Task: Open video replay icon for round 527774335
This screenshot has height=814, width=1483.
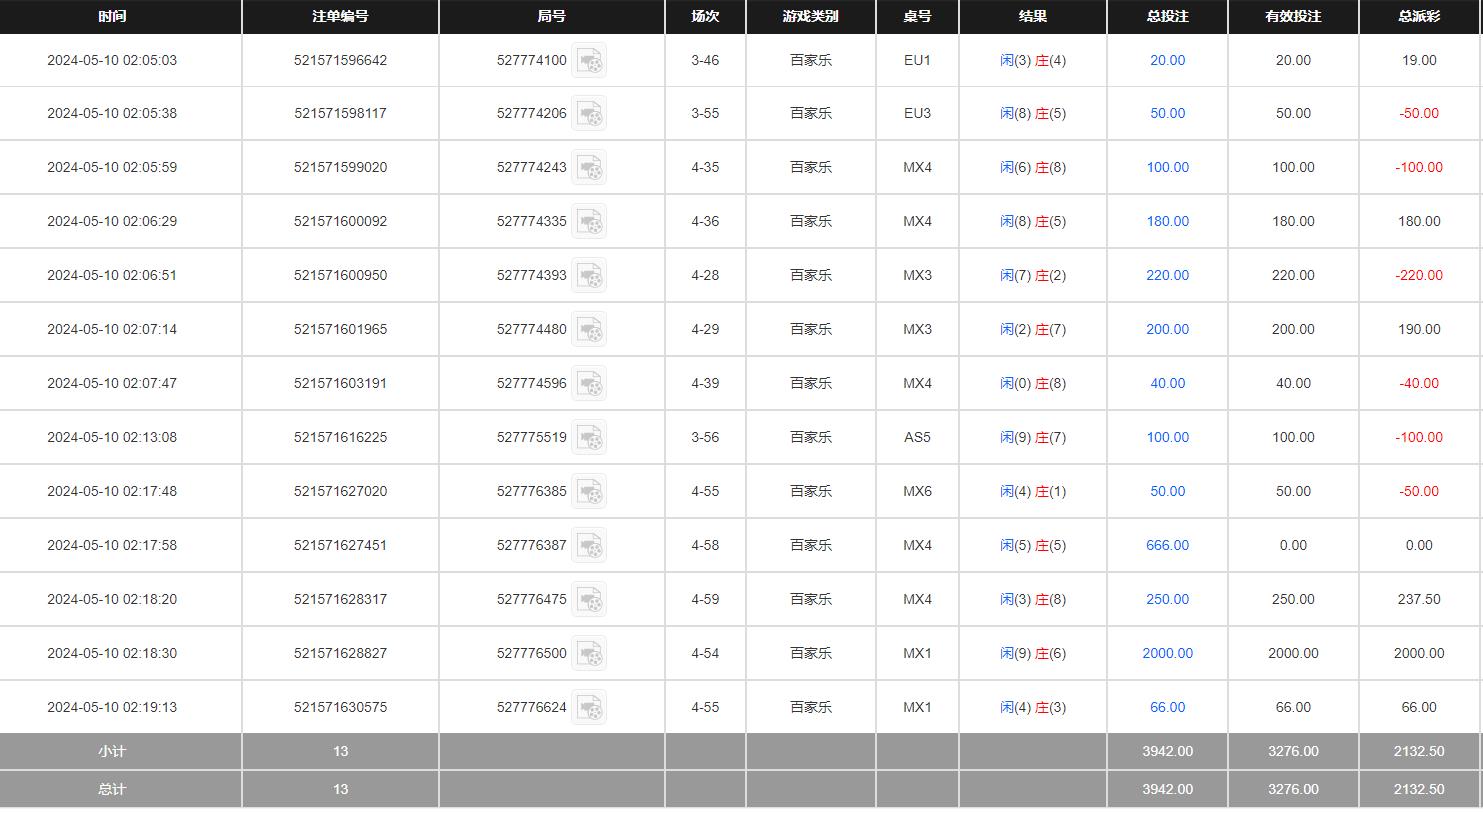Action: coord(589,221)
